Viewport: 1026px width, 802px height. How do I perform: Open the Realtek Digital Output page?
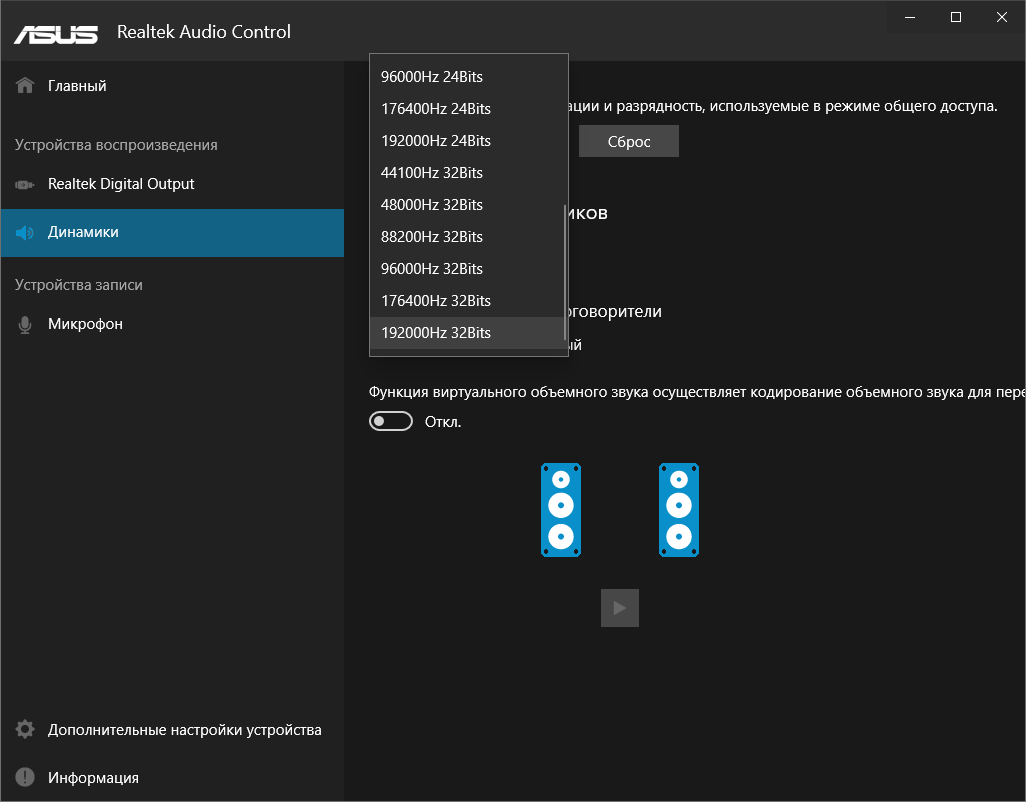pyautogui.click(x=121, y=185)
